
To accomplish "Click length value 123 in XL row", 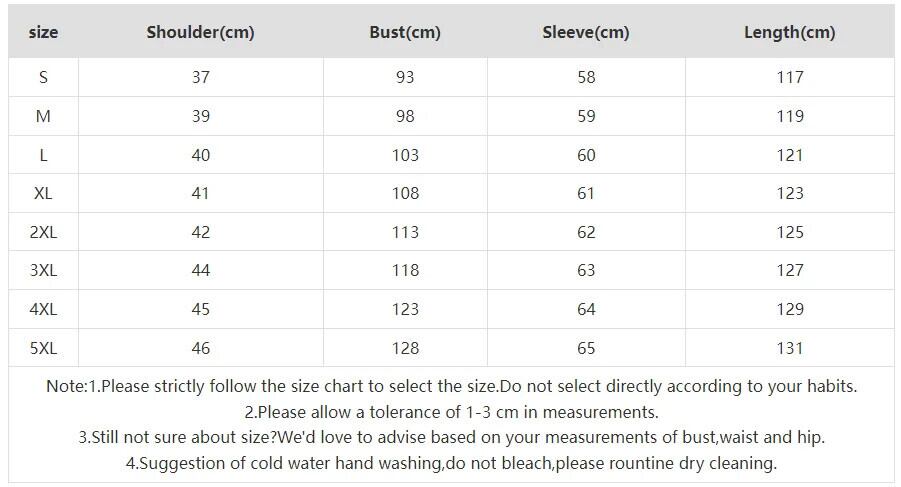I will point(790,193).
